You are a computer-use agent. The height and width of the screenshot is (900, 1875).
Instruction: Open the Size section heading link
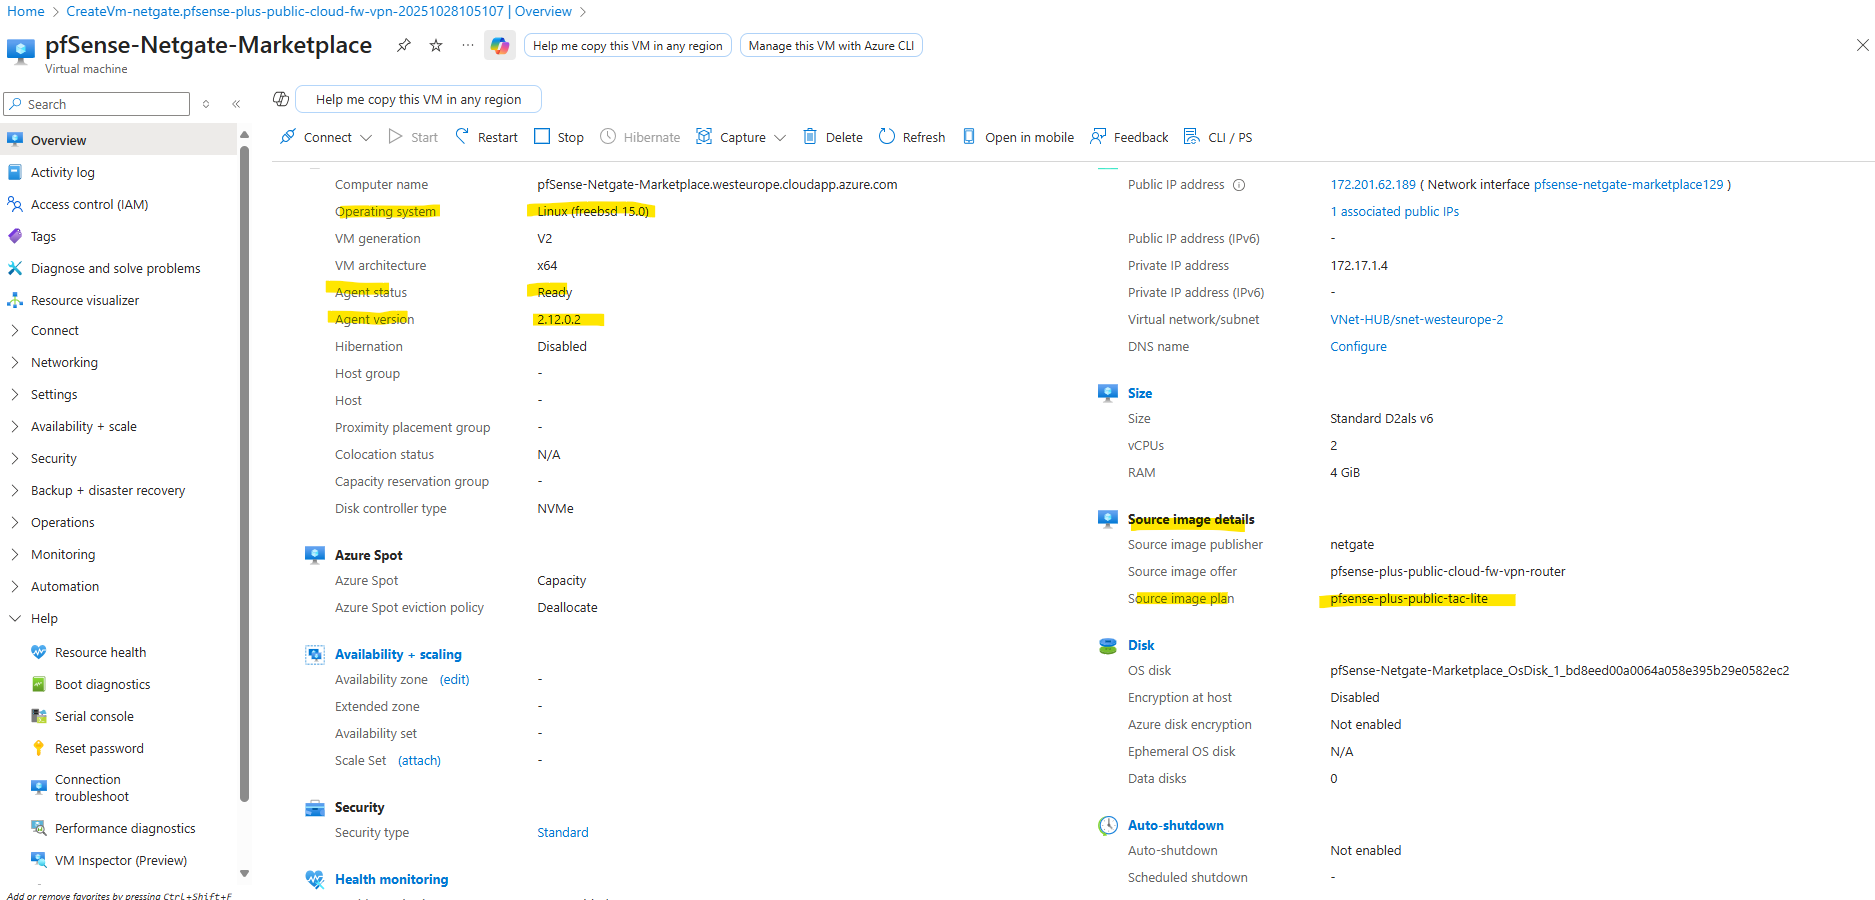pos(1140,394)
